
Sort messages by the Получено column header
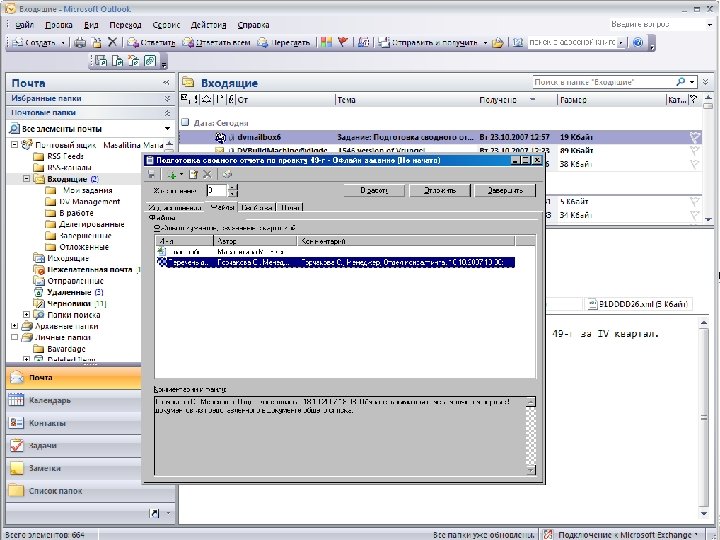(x=517, y=100)
